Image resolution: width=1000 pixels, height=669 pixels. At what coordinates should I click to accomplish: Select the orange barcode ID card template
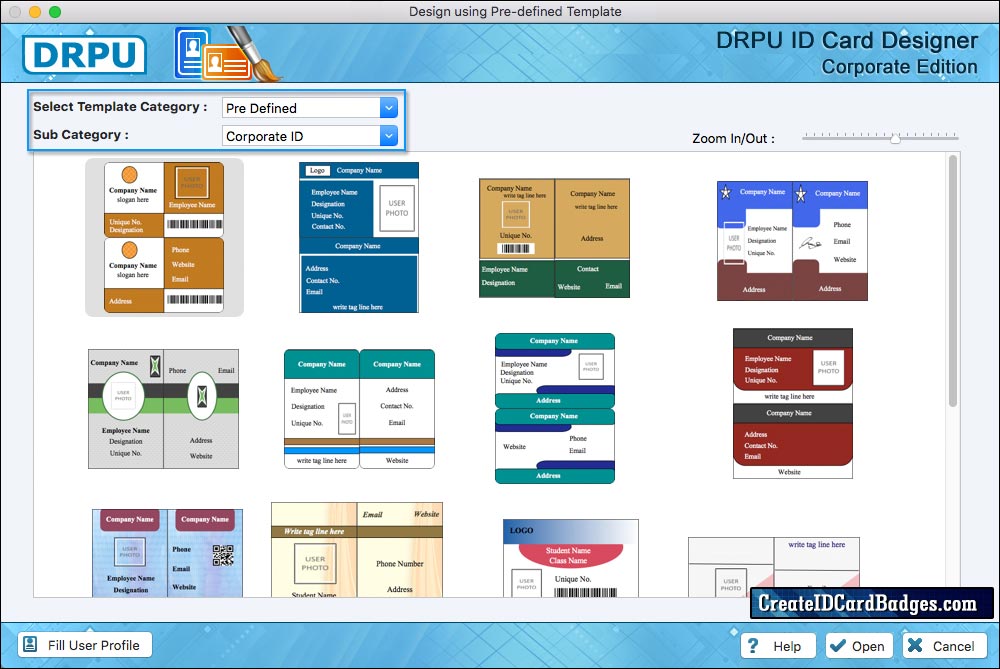click(164, 237)
